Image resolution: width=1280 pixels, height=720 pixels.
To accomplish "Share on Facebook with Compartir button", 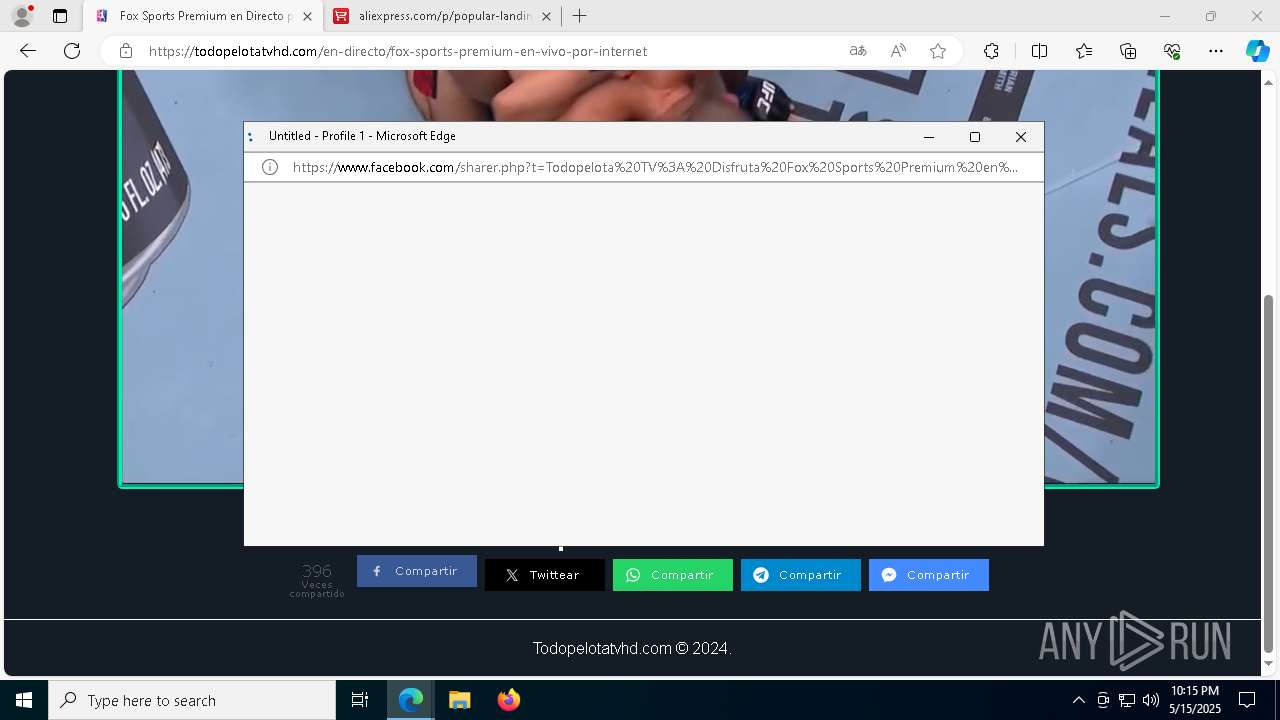I will coord(417,571).
